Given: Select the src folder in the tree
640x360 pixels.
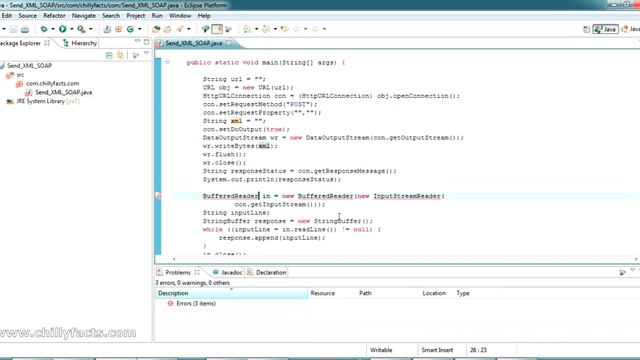Looking at the screenshot, I should (20, 75).
